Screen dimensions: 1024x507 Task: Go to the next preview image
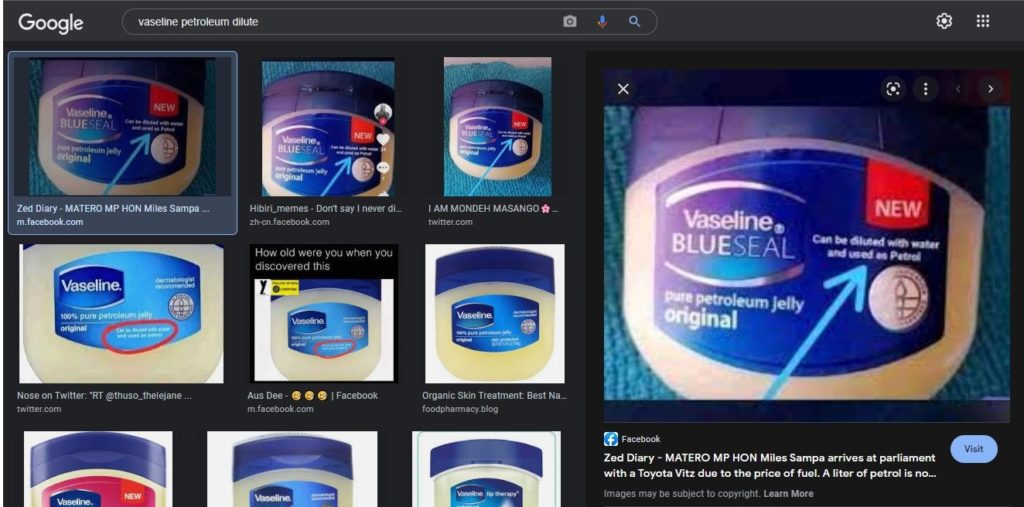[x=991, y=89]
